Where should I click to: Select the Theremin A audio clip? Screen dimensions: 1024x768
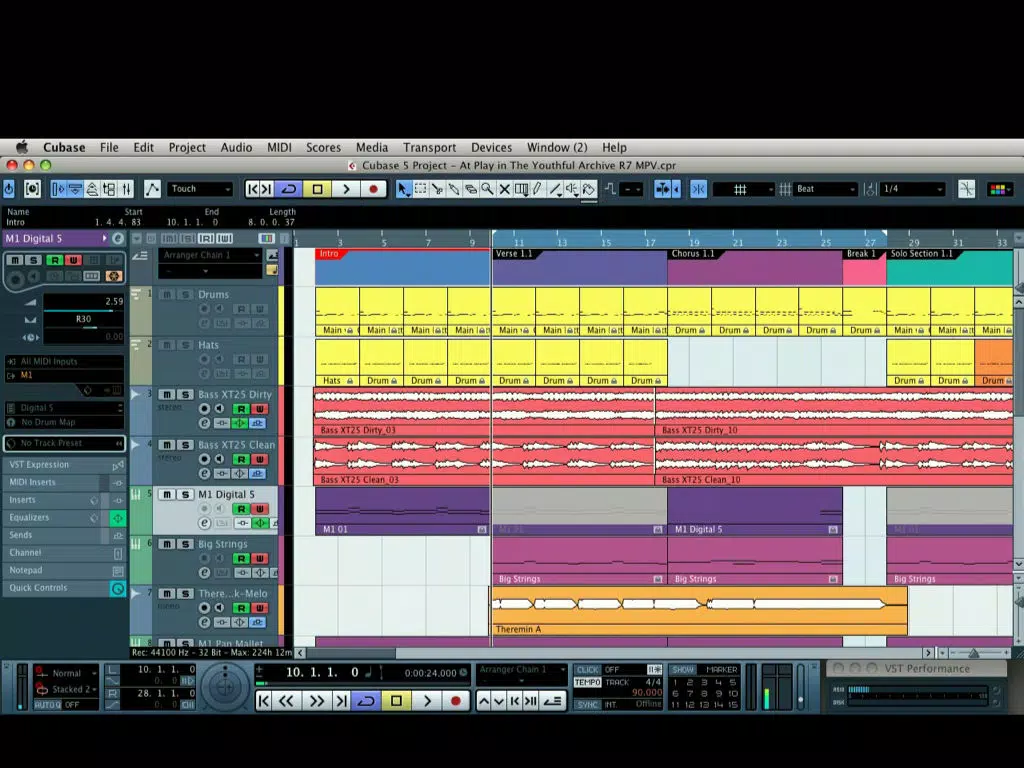pyautogui.click(x=699, y=611)
